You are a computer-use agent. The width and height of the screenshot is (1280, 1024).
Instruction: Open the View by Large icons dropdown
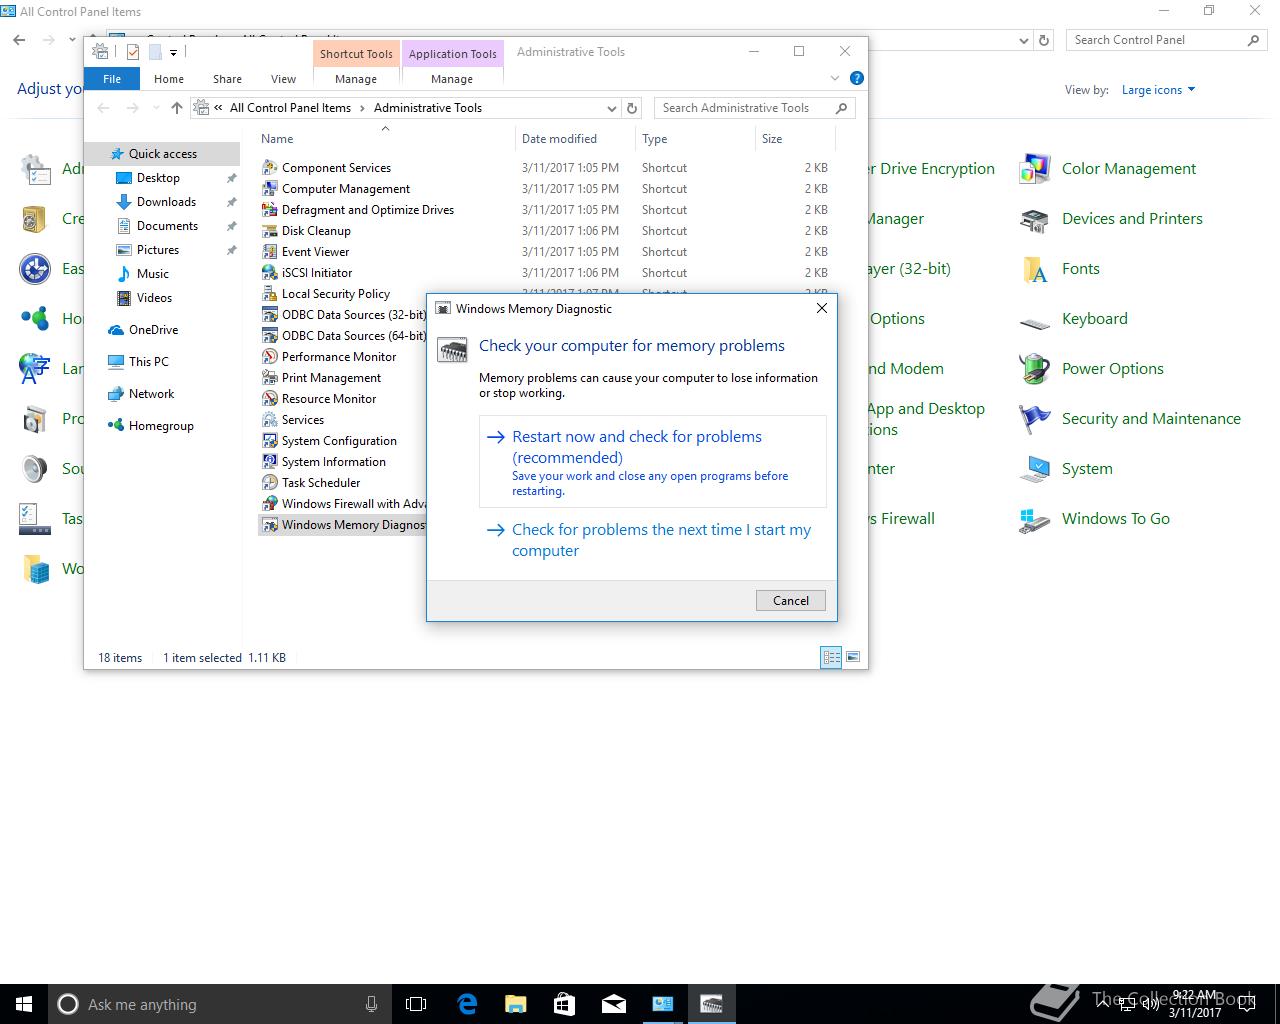[x=1158, y=90]
